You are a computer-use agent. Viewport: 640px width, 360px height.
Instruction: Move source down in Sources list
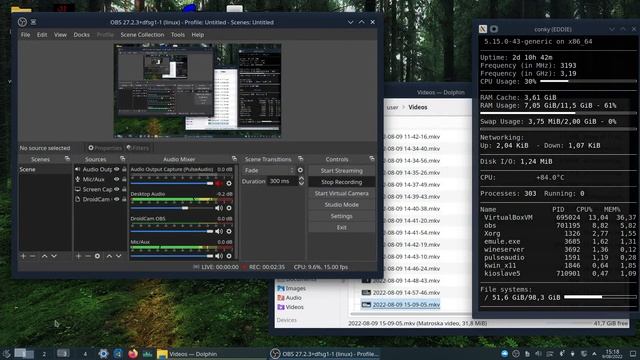pyautogui.click(x=118, y=256)
